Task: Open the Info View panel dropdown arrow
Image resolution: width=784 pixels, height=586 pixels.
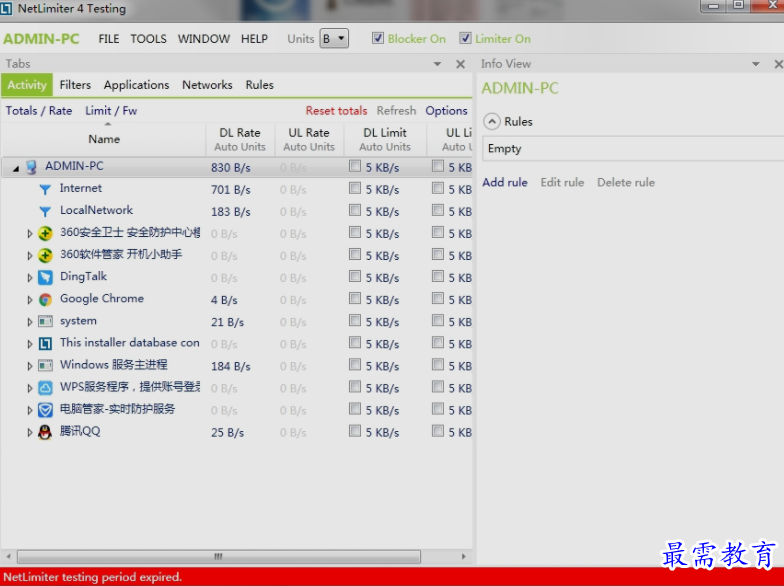Action: coord(756,64)
